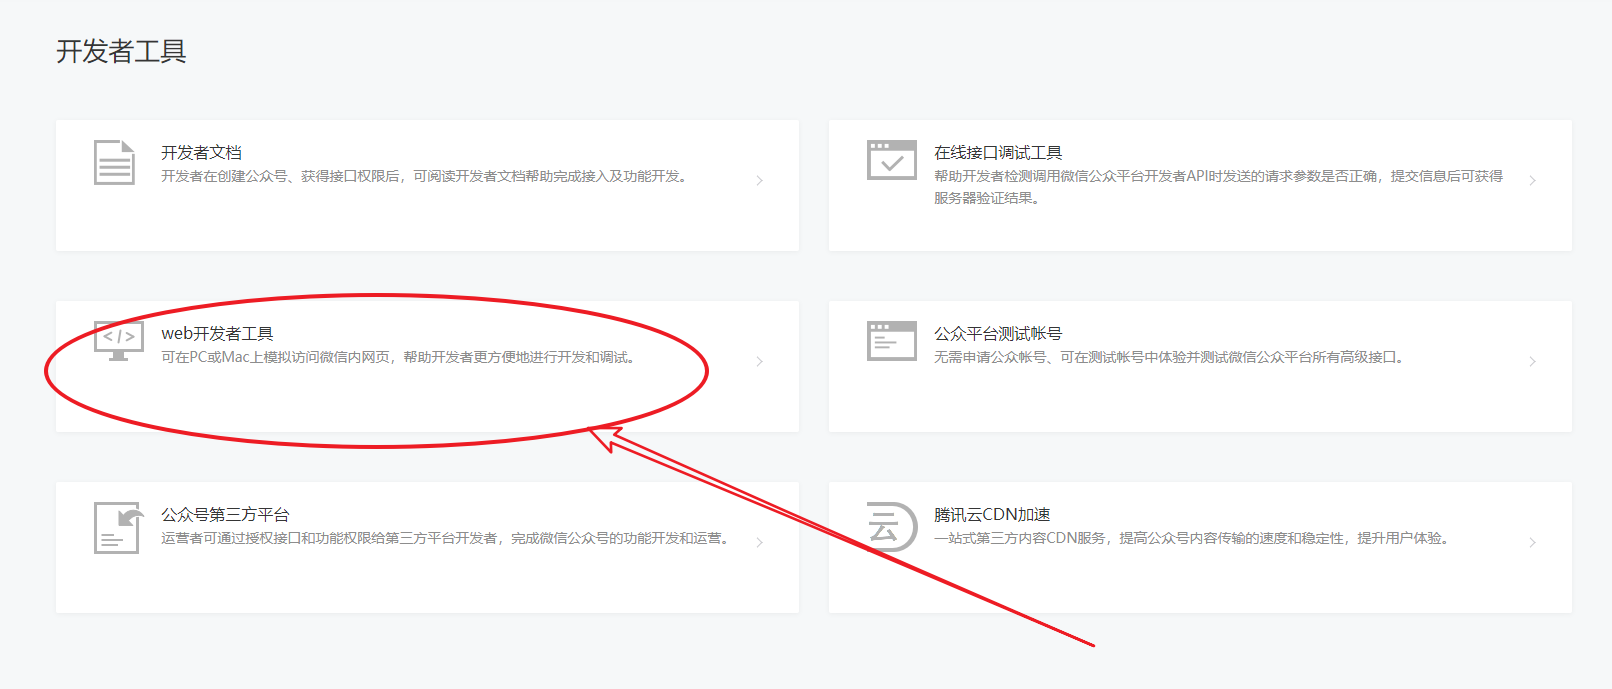Open the 在线接口调试工具 card arrow
The height and width of the screenshot is (689, 1612).
point(1533,181)
